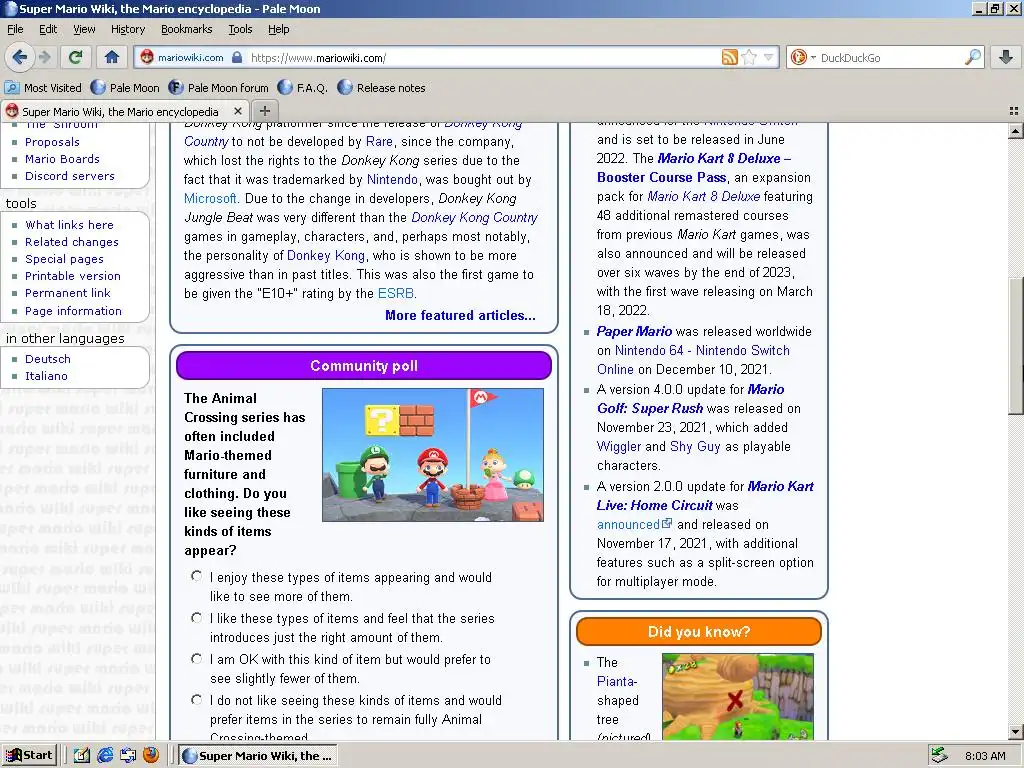Open the Windows Start menu
Image resolution: width=1024 pixels, height=768 pixels.
(29, 755)
